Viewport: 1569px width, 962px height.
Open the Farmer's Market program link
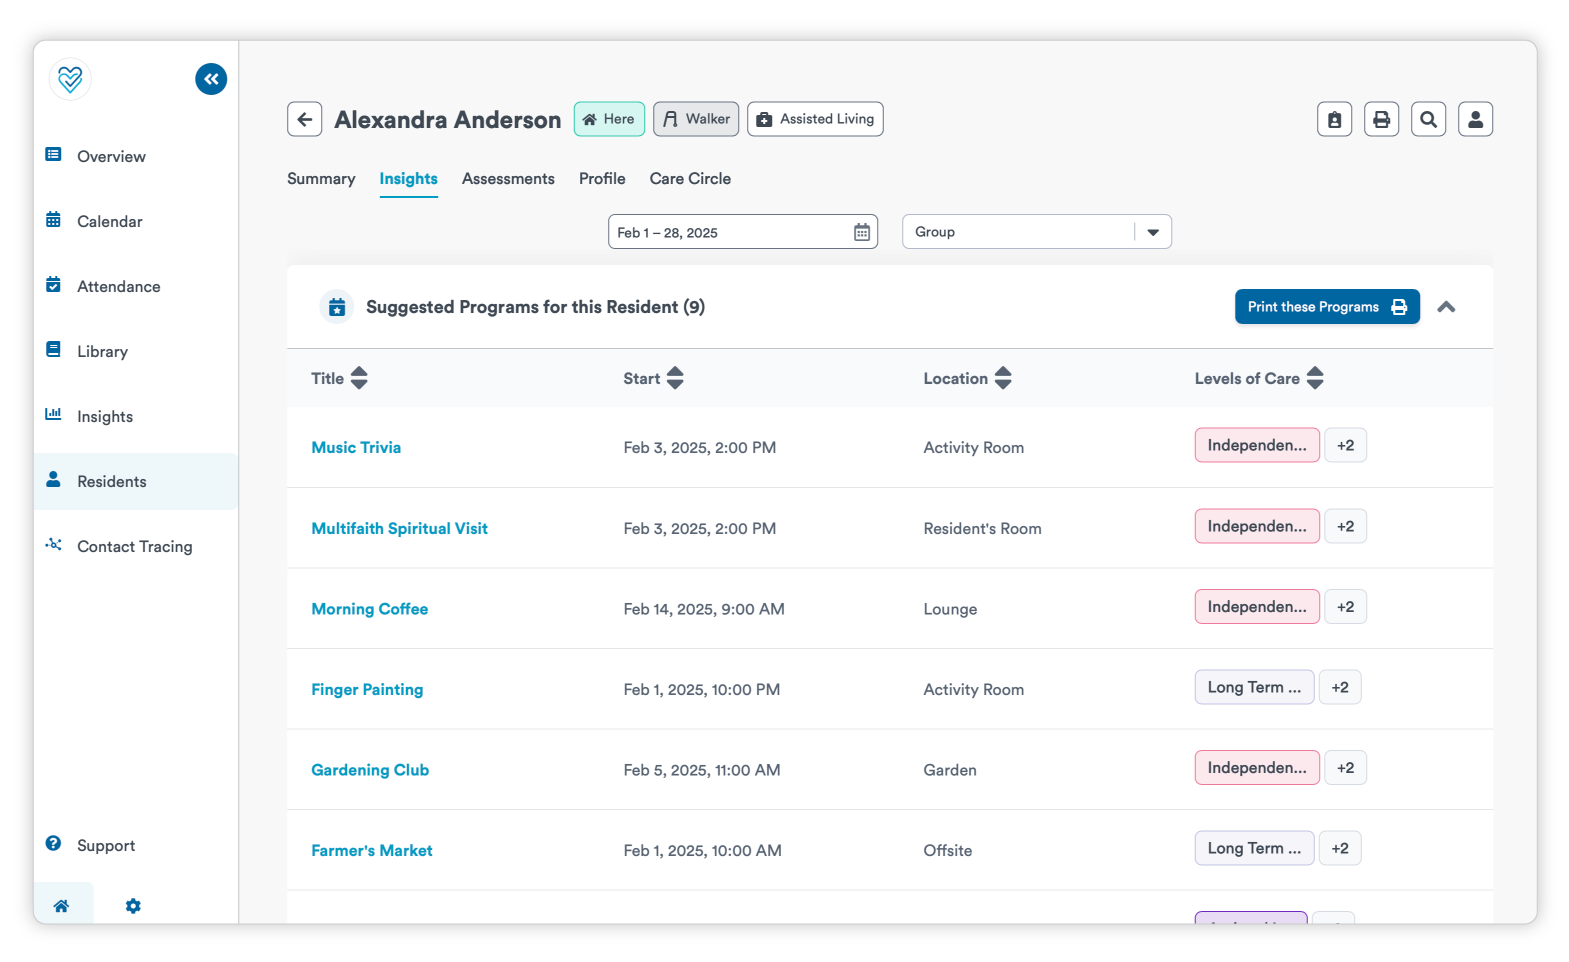click(x=372, y=851)
